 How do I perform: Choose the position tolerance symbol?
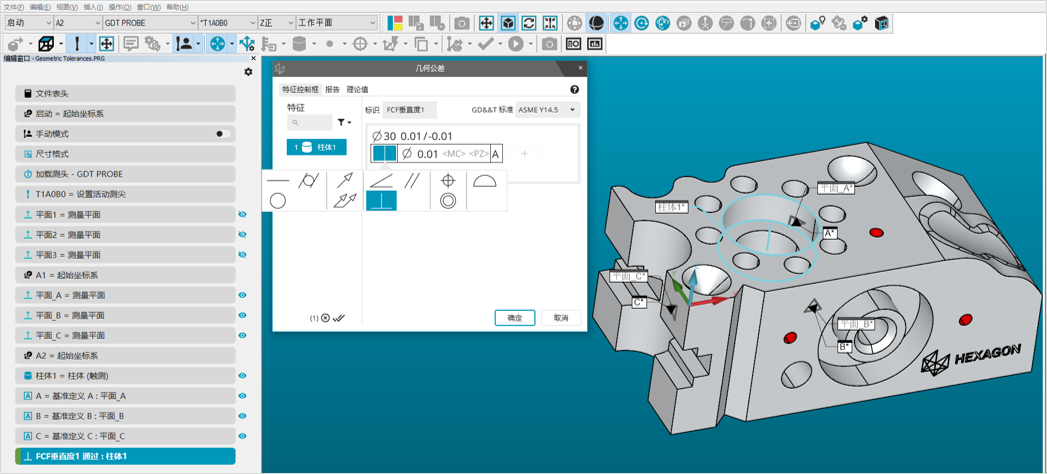[448, 181]
